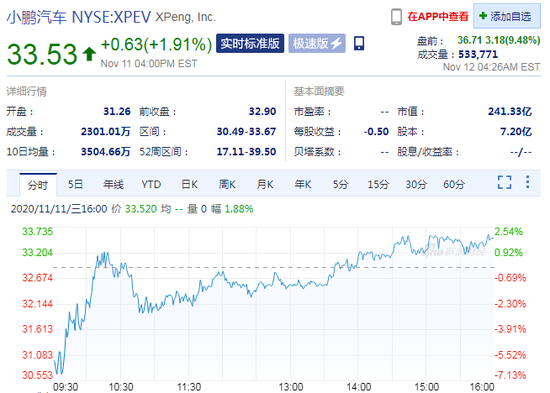Image resolution: width=550 pixels, height=393 pixels.
Task: Click the 区间 value 30.49-33.67
Action: [246, 132]
